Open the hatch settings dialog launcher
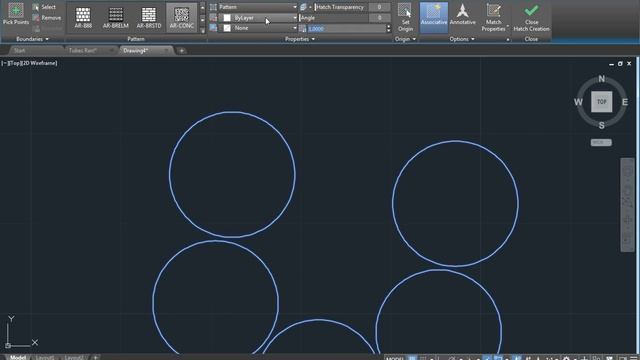The width and height of the screenshot is (640, 360). coord(508,40)
